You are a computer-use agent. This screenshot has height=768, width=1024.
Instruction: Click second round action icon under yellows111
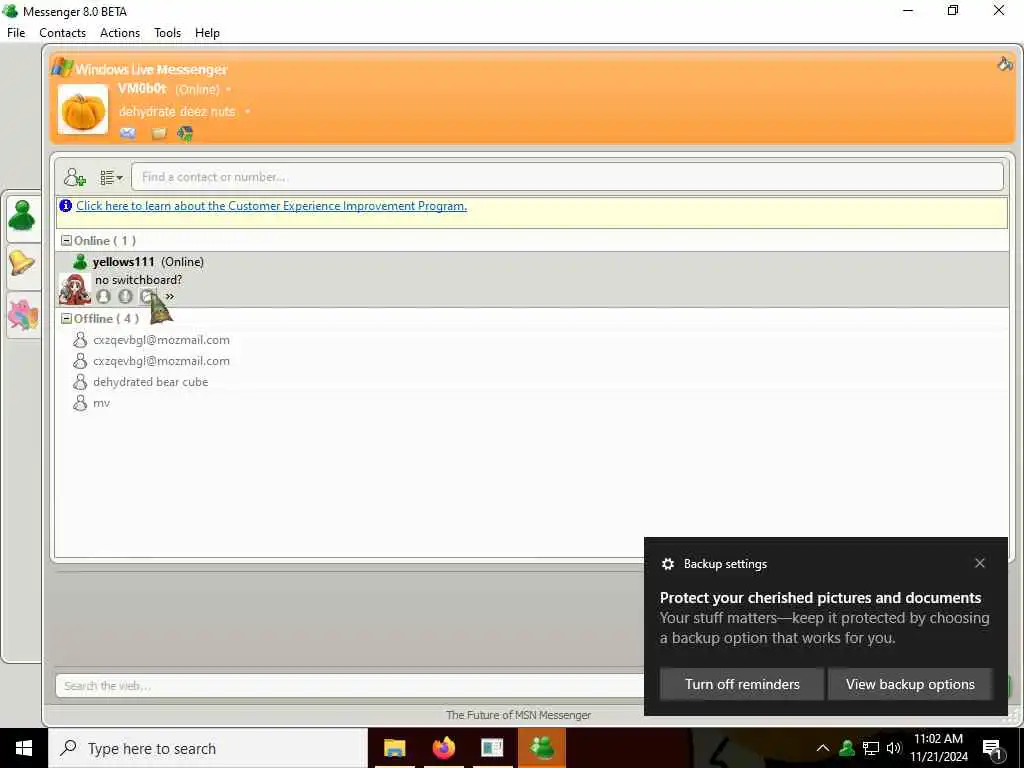click(125, 296)
